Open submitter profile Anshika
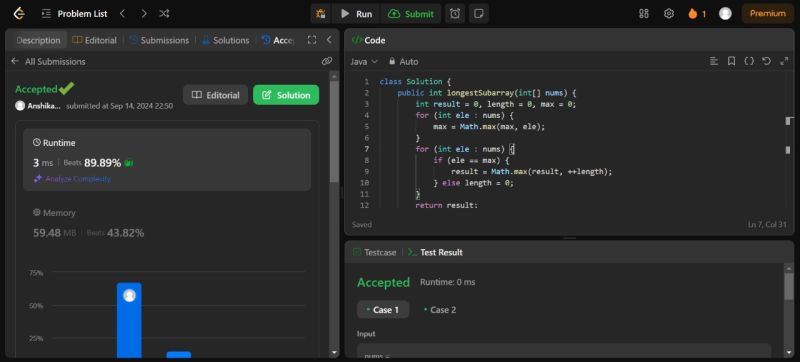The height and width of the screenshot is (362, 800). 38,106
